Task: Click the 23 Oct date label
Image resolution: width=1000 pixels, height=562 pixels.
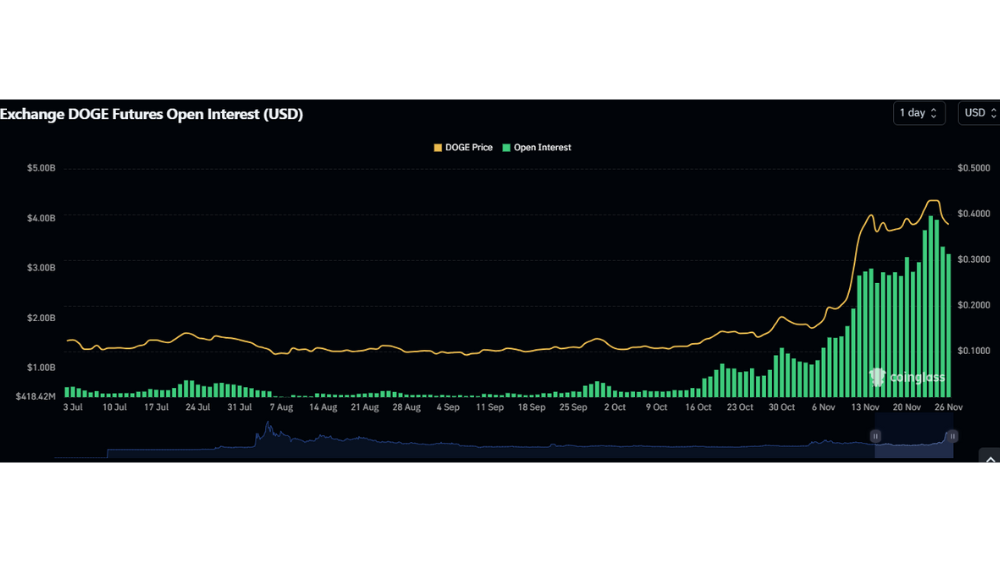Action: pos(740,407)
